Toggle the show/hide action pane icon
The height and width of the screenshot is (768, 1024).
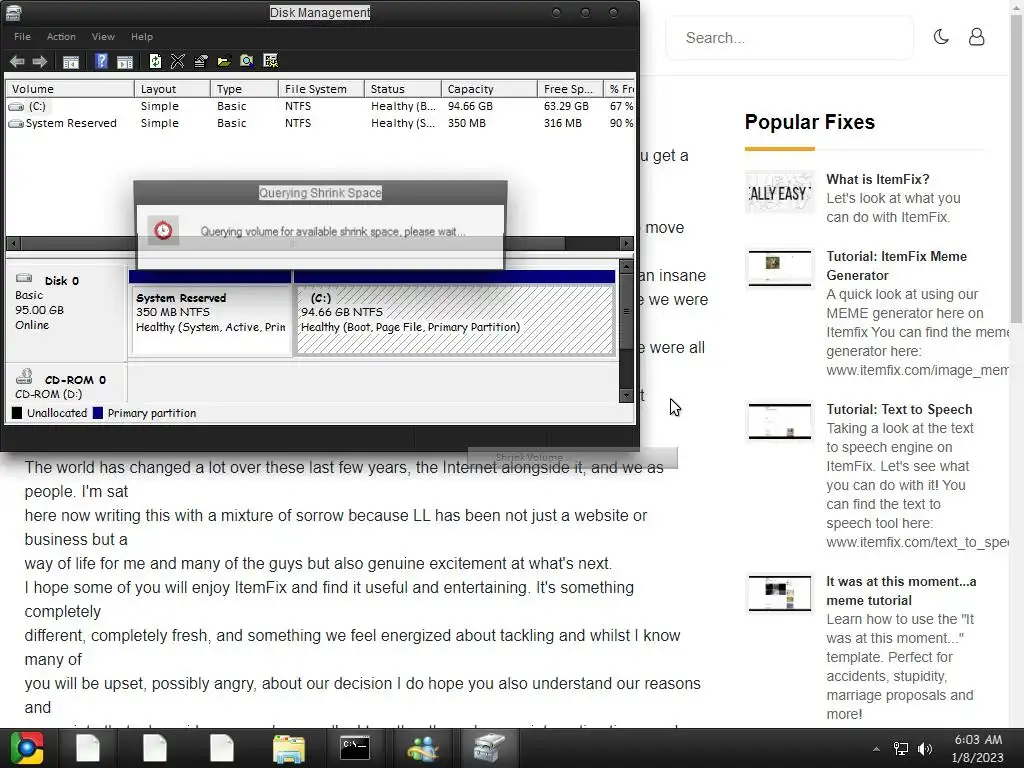click(125, 62)
